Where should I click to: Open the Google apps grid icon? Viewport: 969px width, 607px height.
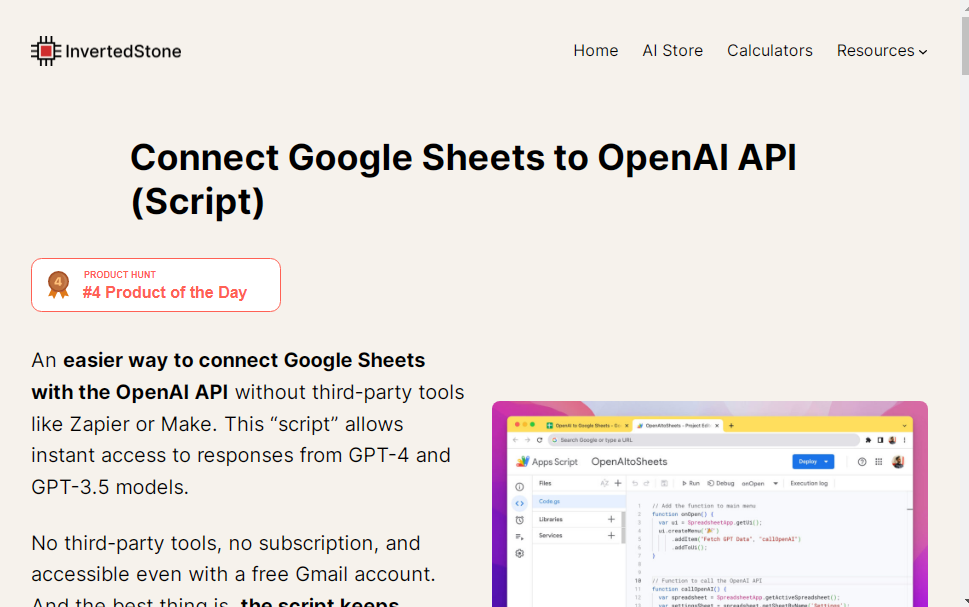(879, 462)
